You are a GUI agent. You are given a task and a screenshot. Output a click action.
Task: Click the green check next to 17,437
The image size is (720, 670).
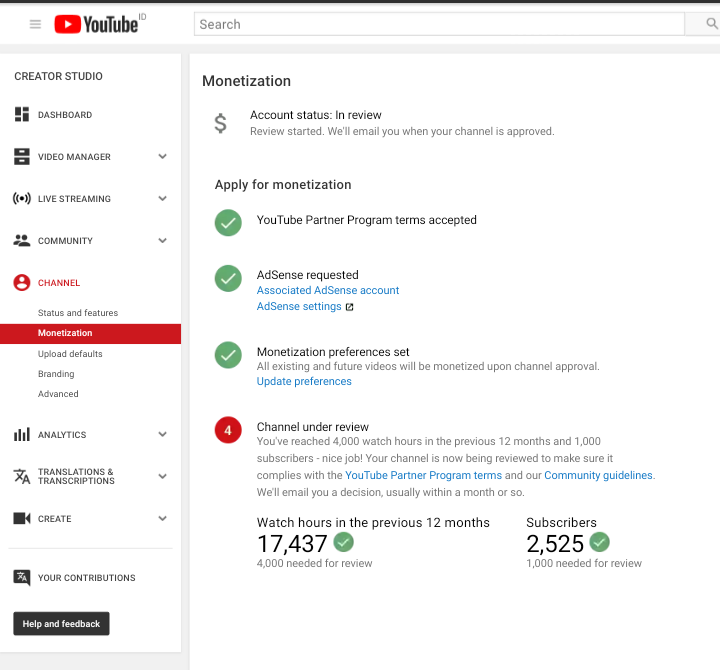(x=343, y=542)
